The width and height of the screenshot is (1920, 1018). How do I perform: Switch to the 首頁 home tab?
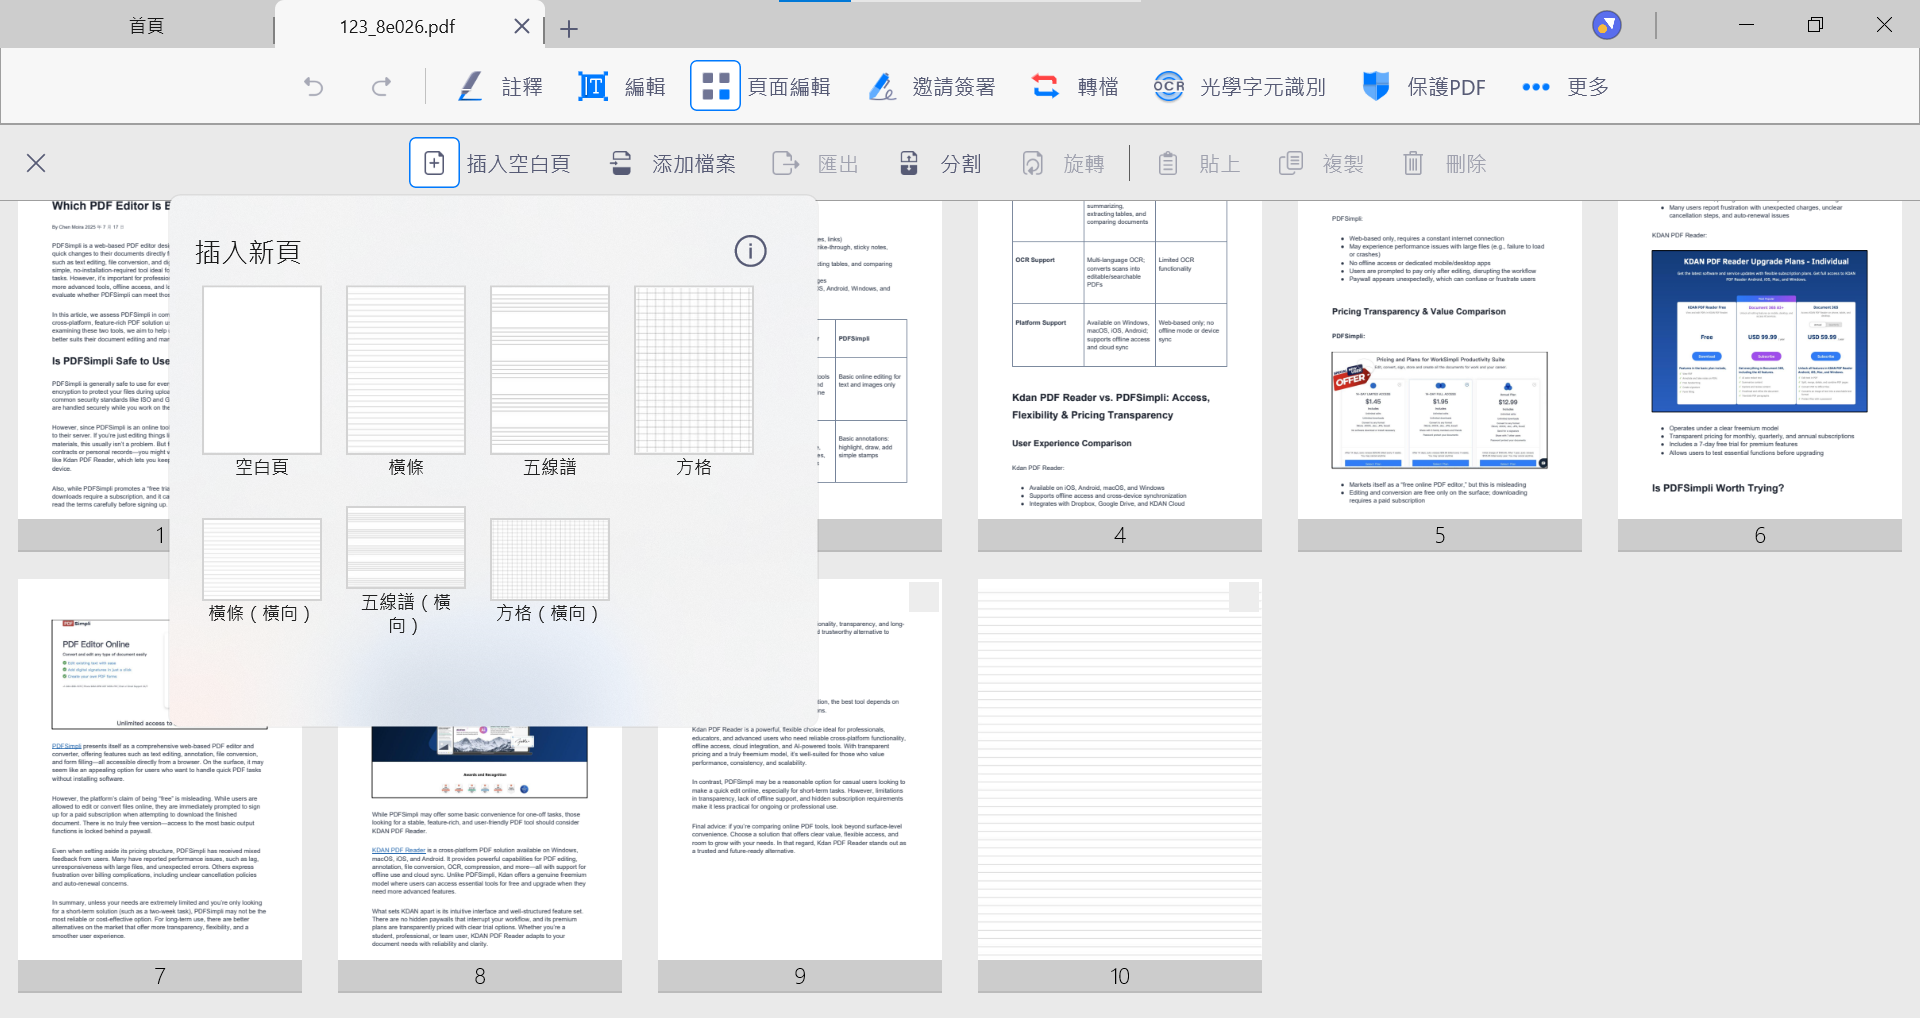click(x=146, y=26)
